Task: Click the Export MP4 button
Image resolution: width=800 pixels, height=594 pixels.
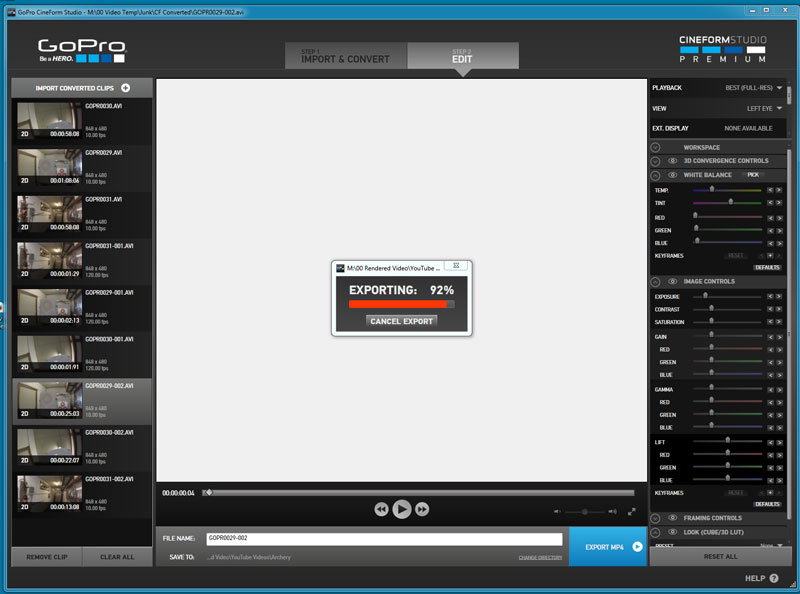Action: tap(608, 547)
